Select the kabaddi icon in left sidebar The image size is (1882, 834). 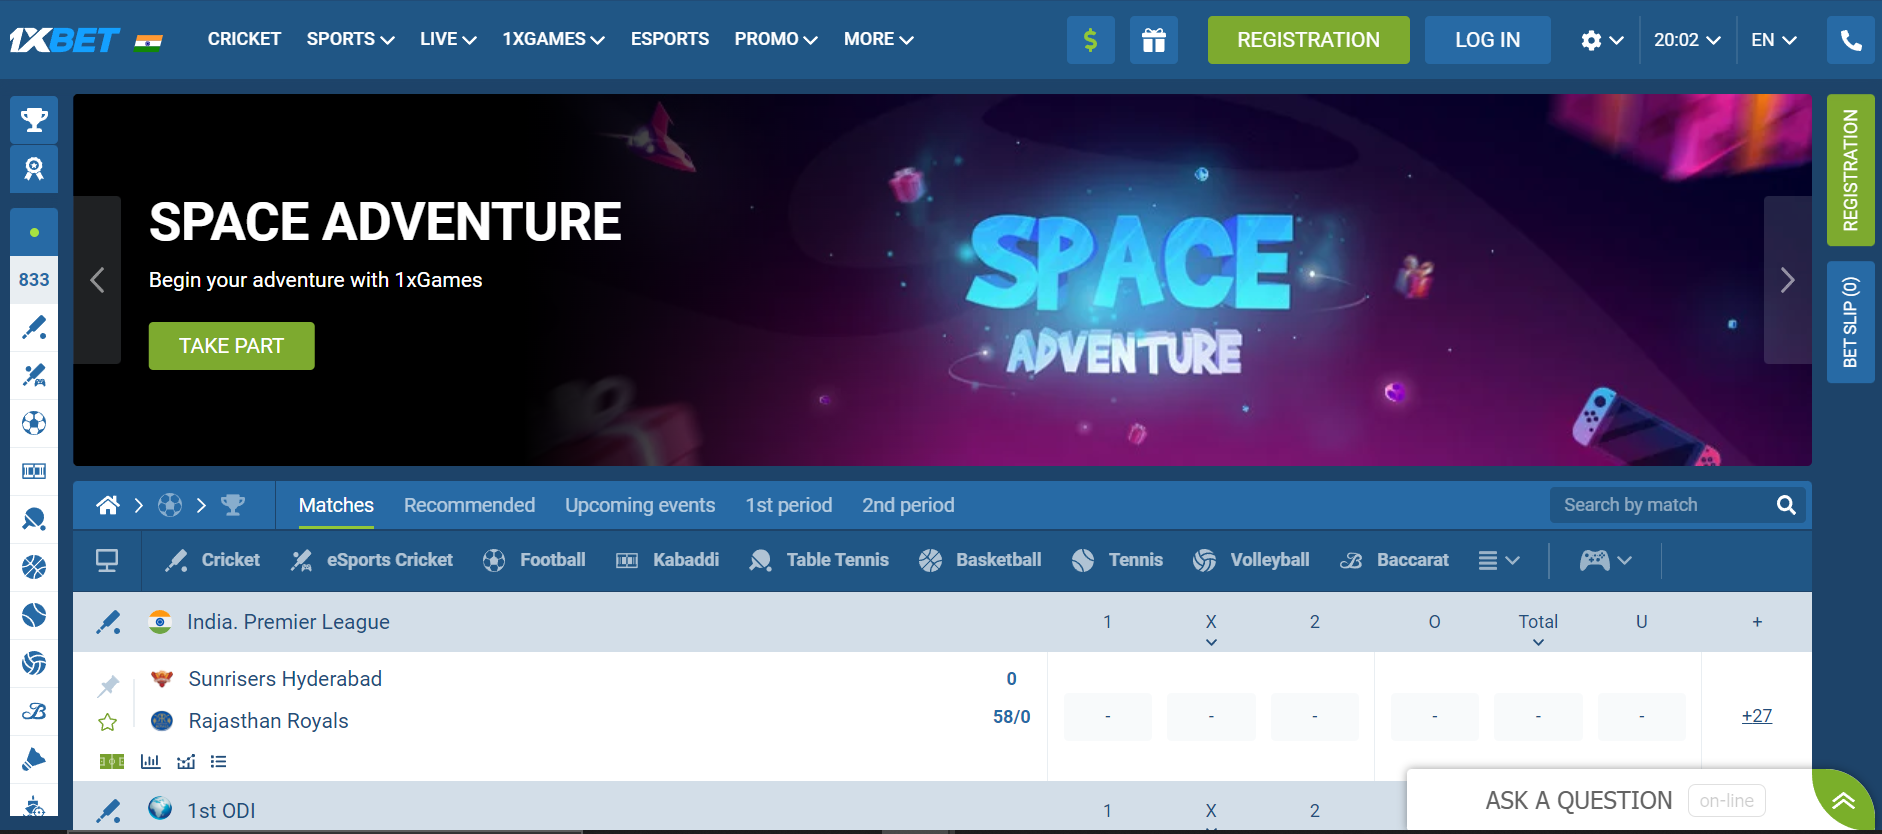pyautogui.click(x=34, y=471)
